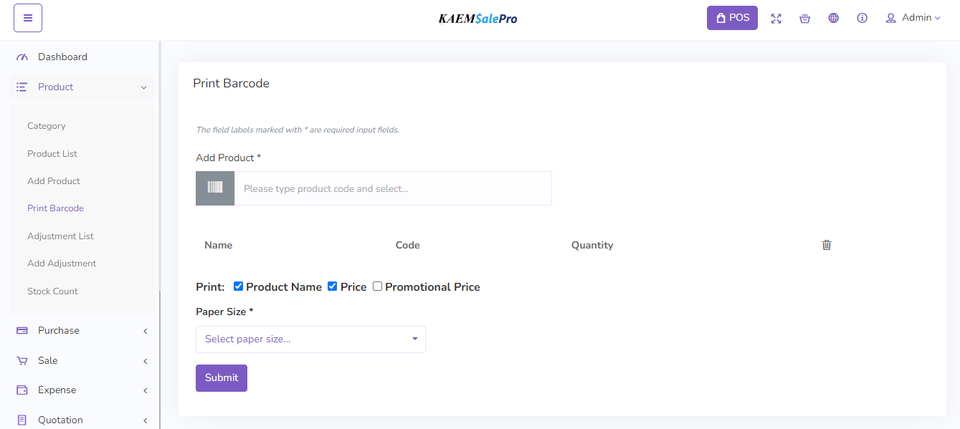Image resolution: width=960 pixels, height=429 pixels.
Task: Open Add Adjustment menu item
Action: [61, 263]
